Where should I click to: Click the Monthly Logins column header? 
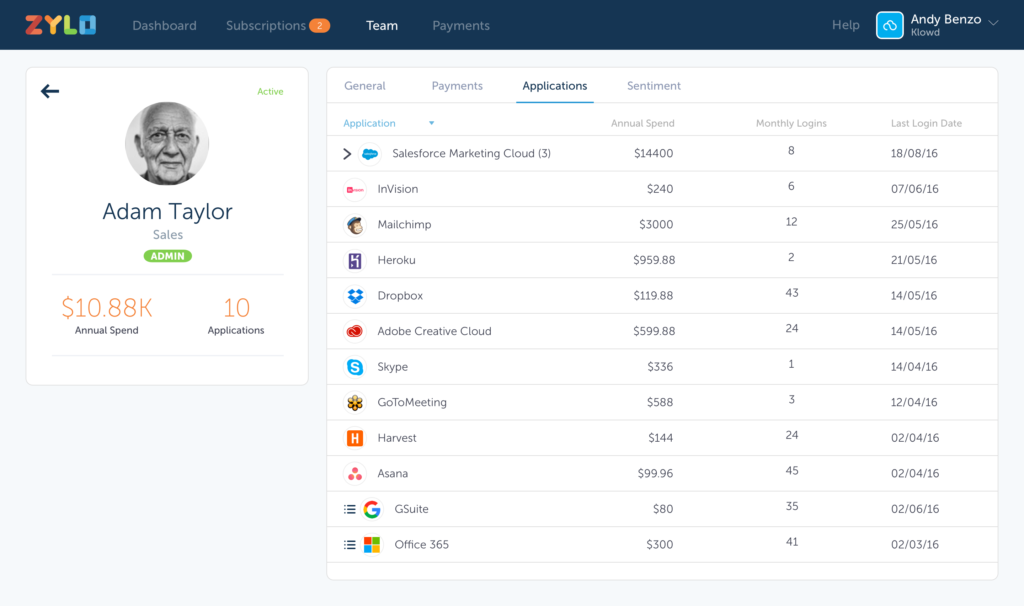point(791,123)
